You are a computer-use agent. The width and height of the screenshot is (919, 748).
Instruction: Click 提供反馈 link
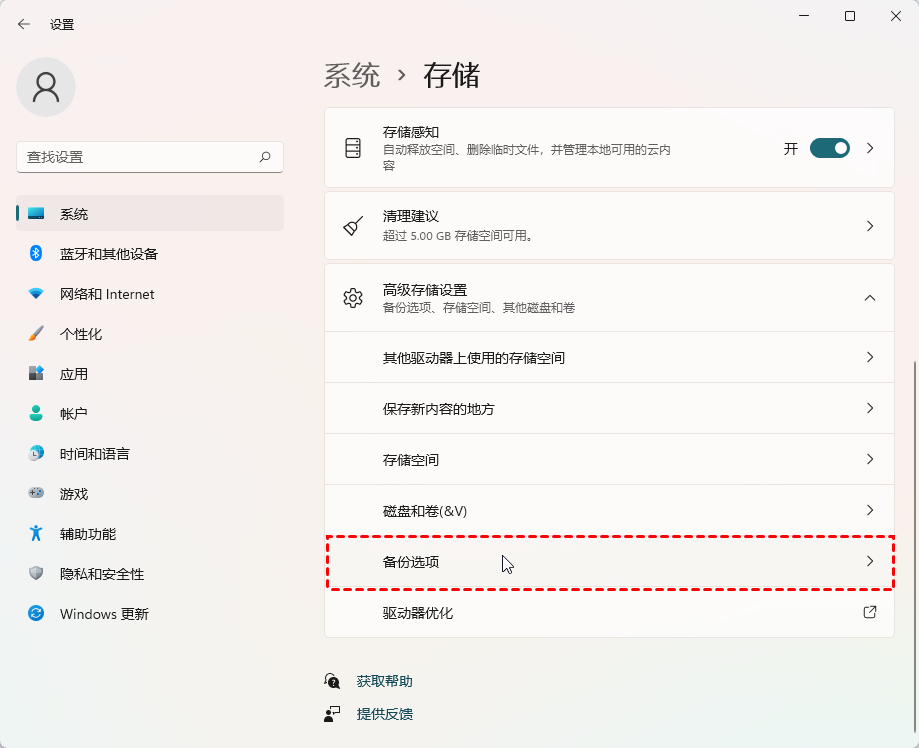pyautogui.click(x=384, y=714)
